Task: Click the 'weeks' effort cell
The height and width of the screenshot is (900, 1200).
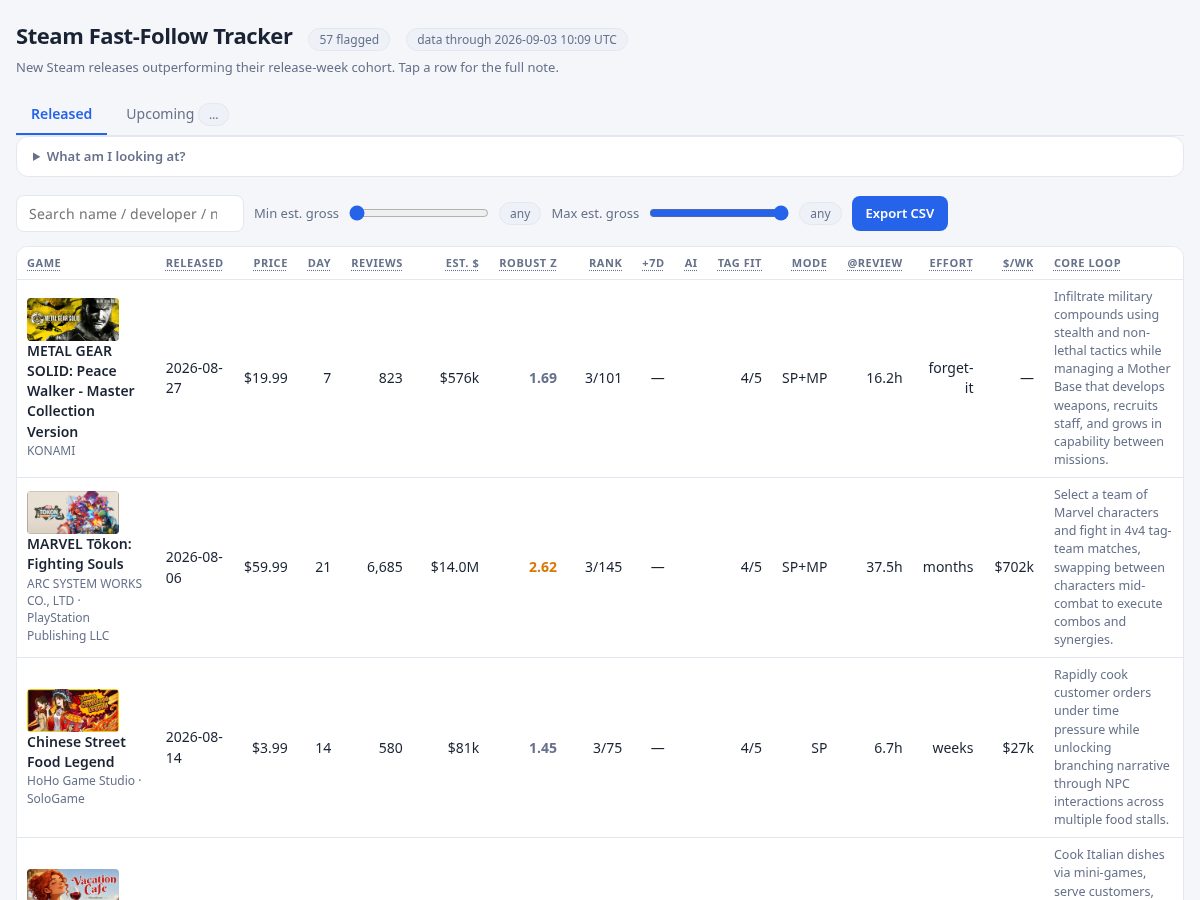Action: 953,748
